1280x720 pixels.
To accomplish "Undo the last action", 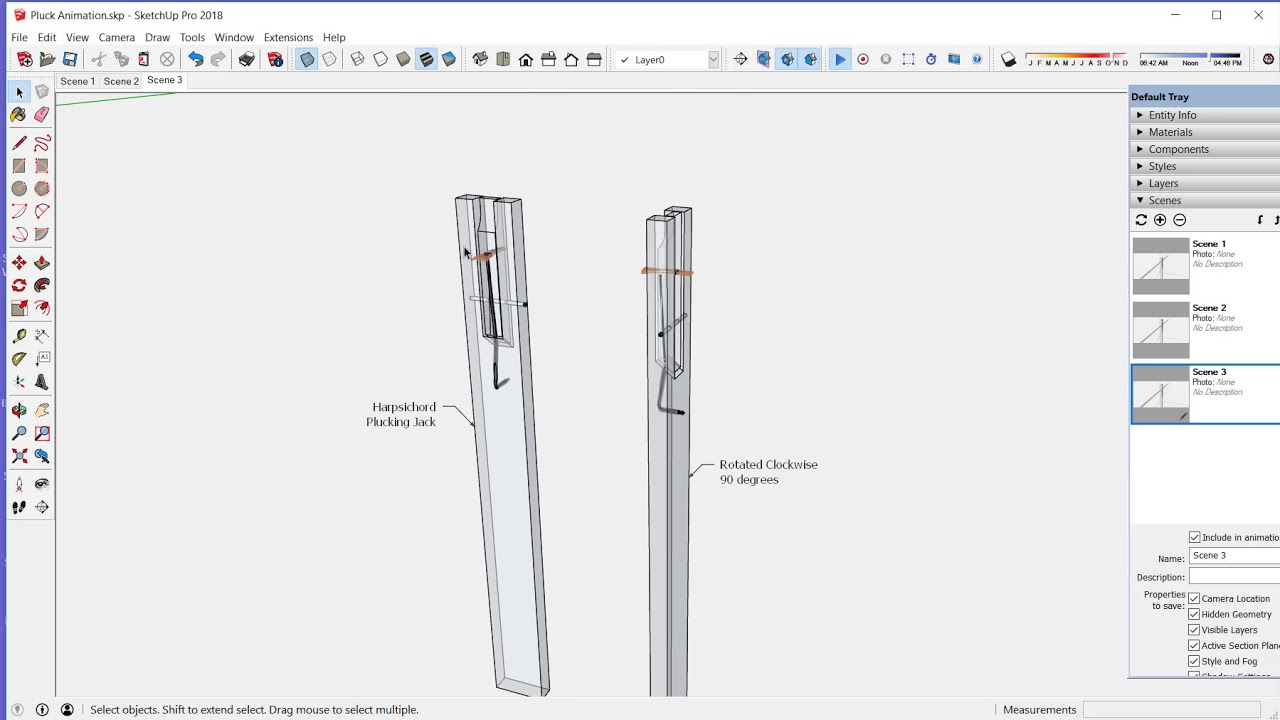I will coord(195,60).
